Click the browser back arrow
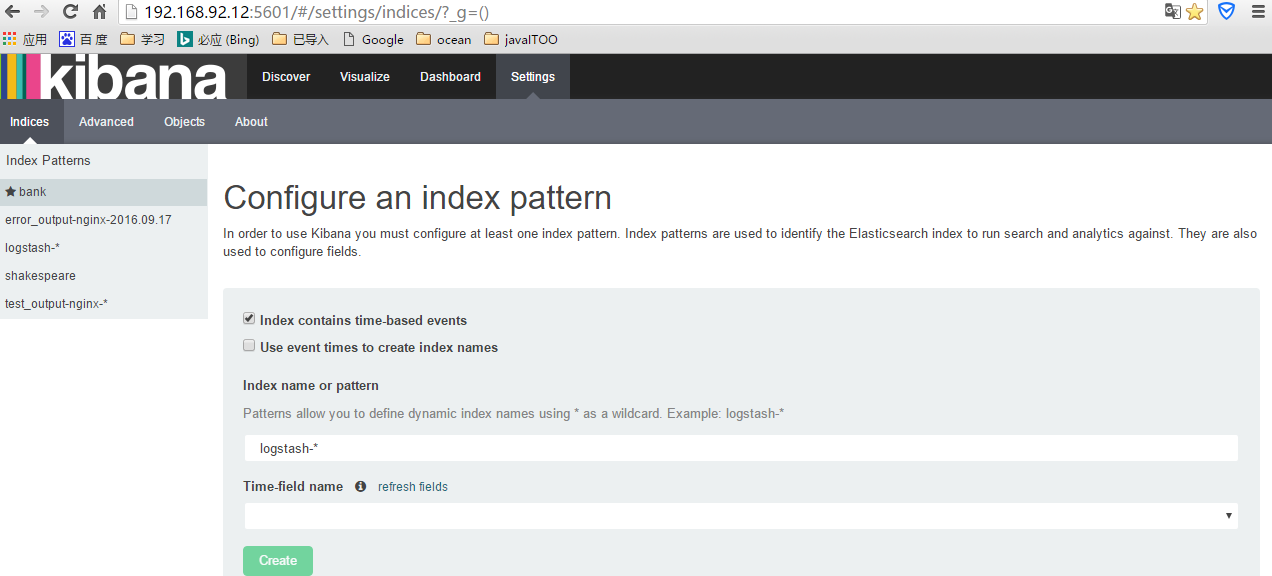The image size is (1272, 576). click(x=13, y=12)
